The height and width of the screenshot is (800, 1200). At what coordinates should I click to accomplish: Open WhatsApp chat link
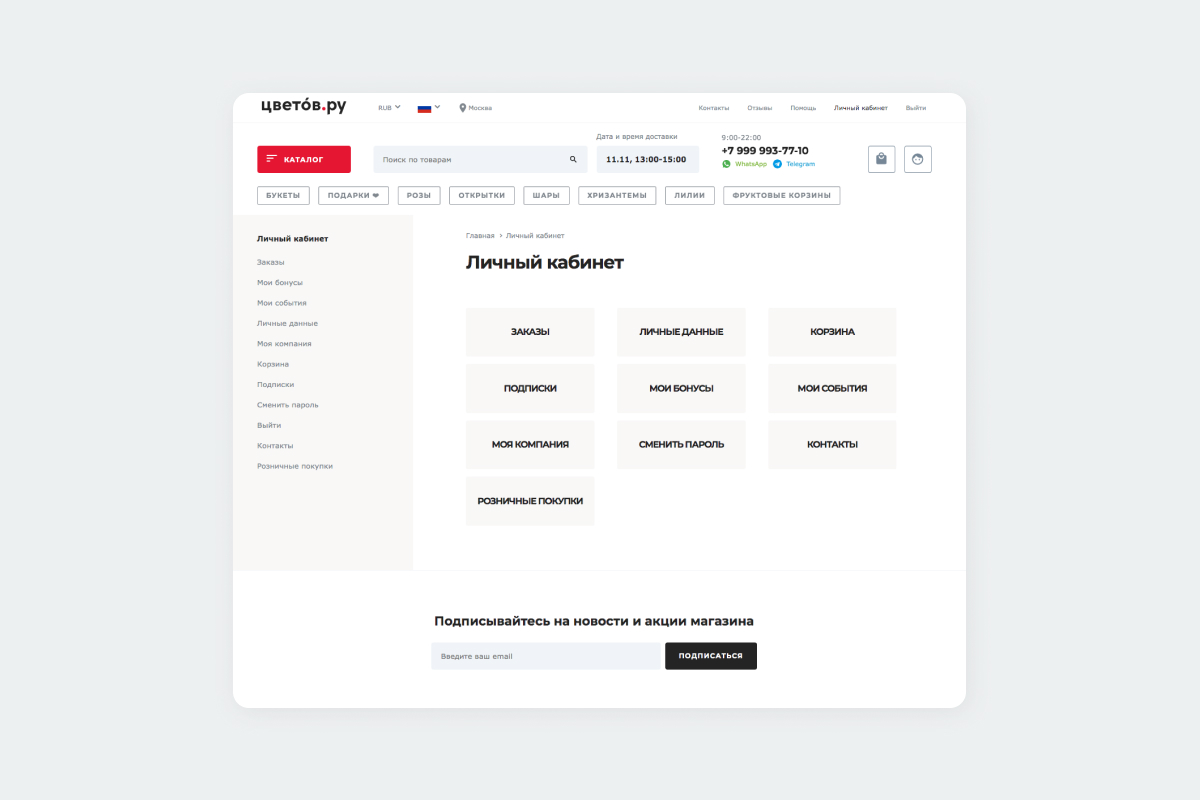tap(744, 164)
